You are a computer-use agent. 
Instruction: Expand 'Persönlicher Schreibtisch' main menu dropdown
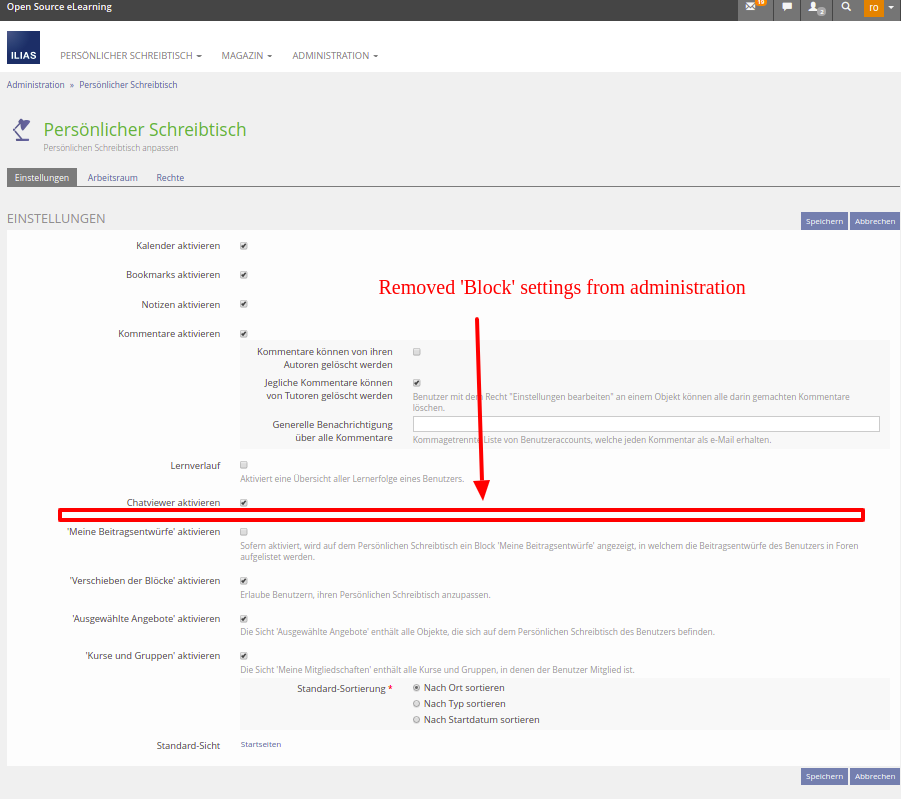131,56
